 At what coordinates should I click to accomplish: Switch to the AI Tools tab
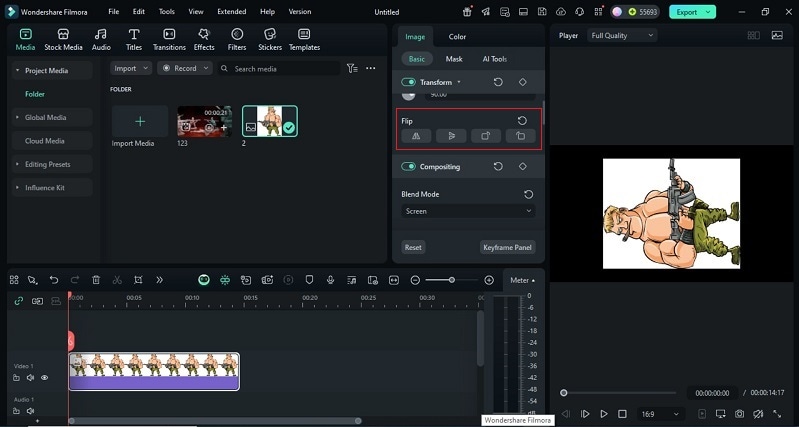[495, 59]
